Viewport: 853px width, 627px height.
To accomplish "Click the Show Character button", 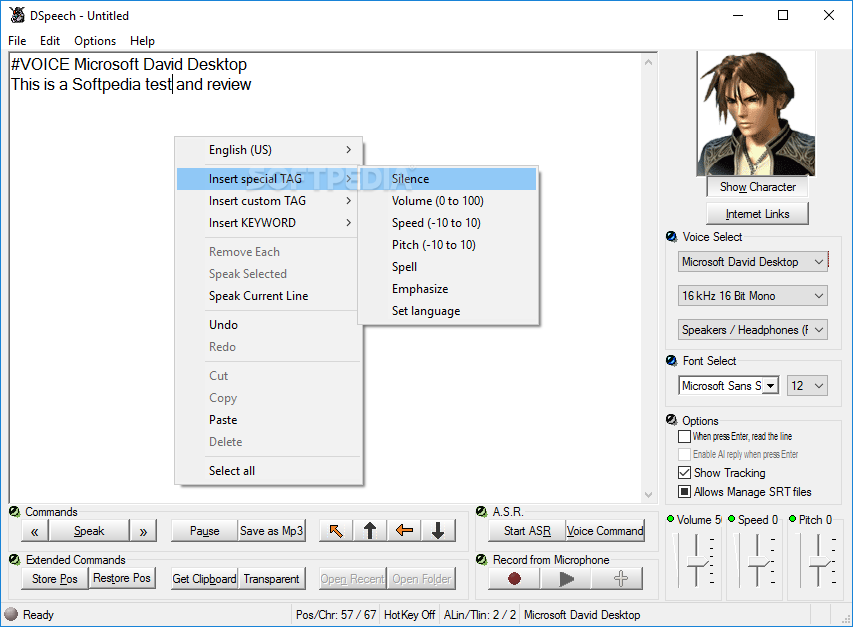I will tap(757, 187).
